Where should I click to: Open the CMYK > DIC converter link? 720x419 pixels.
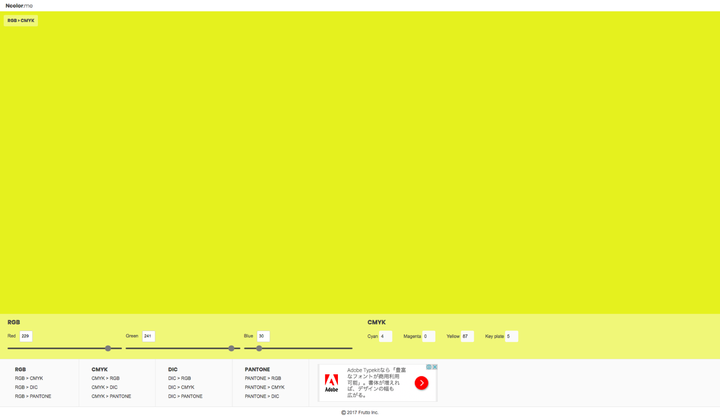[105, 387]
